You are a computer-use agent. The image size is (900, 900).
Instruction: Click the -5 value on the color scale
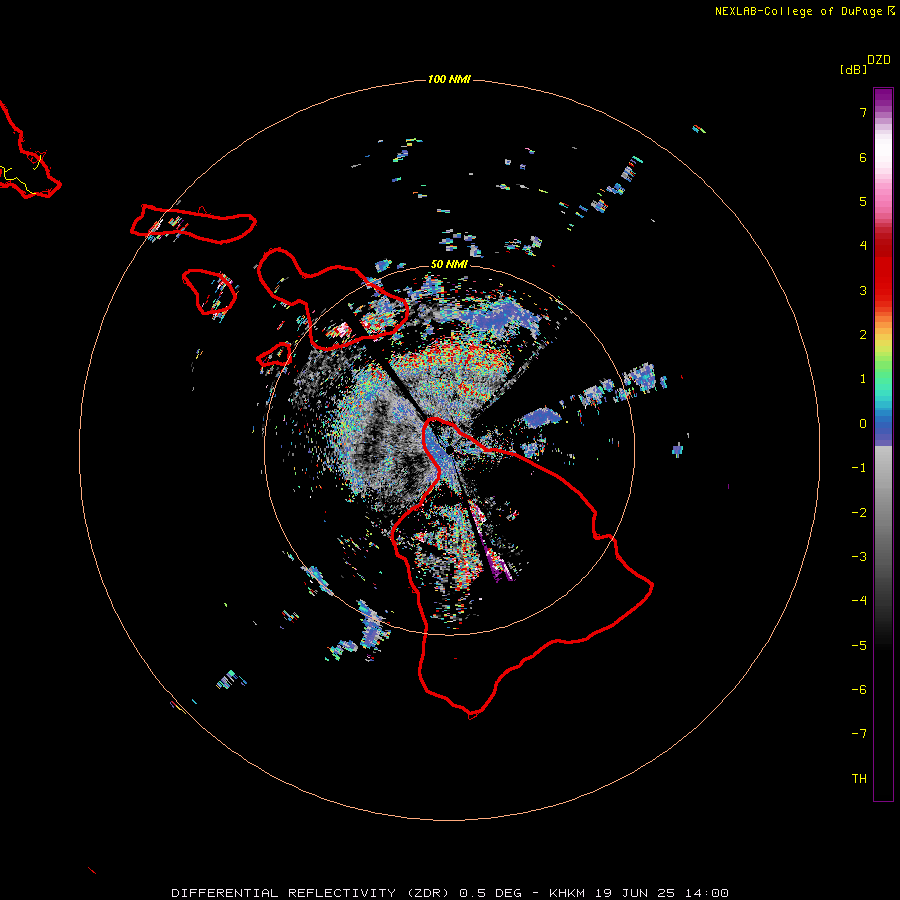[859, 646]
